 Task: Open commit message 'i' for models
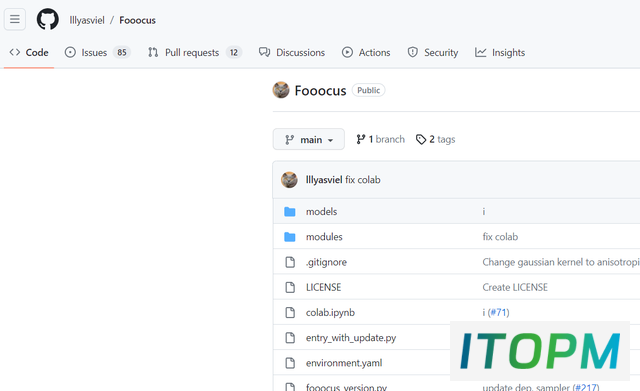pyautogui.click(x=484, y=211)
